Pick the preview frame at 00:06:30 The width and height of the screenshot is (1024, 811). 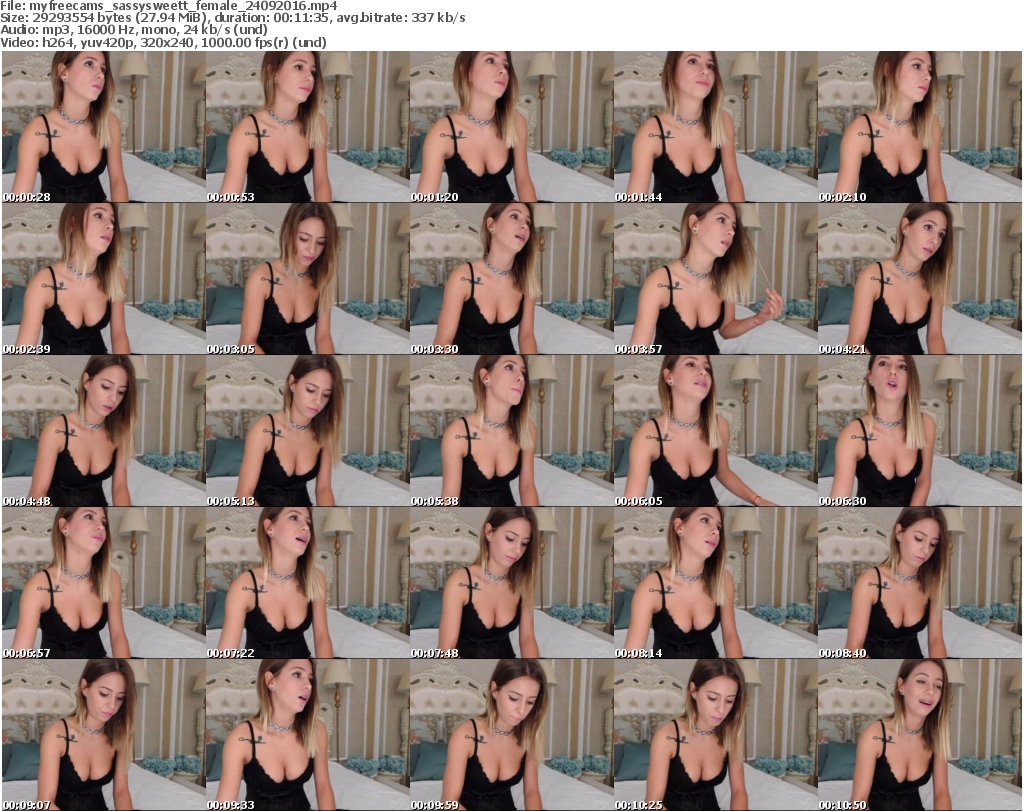[x=920, y=431]
